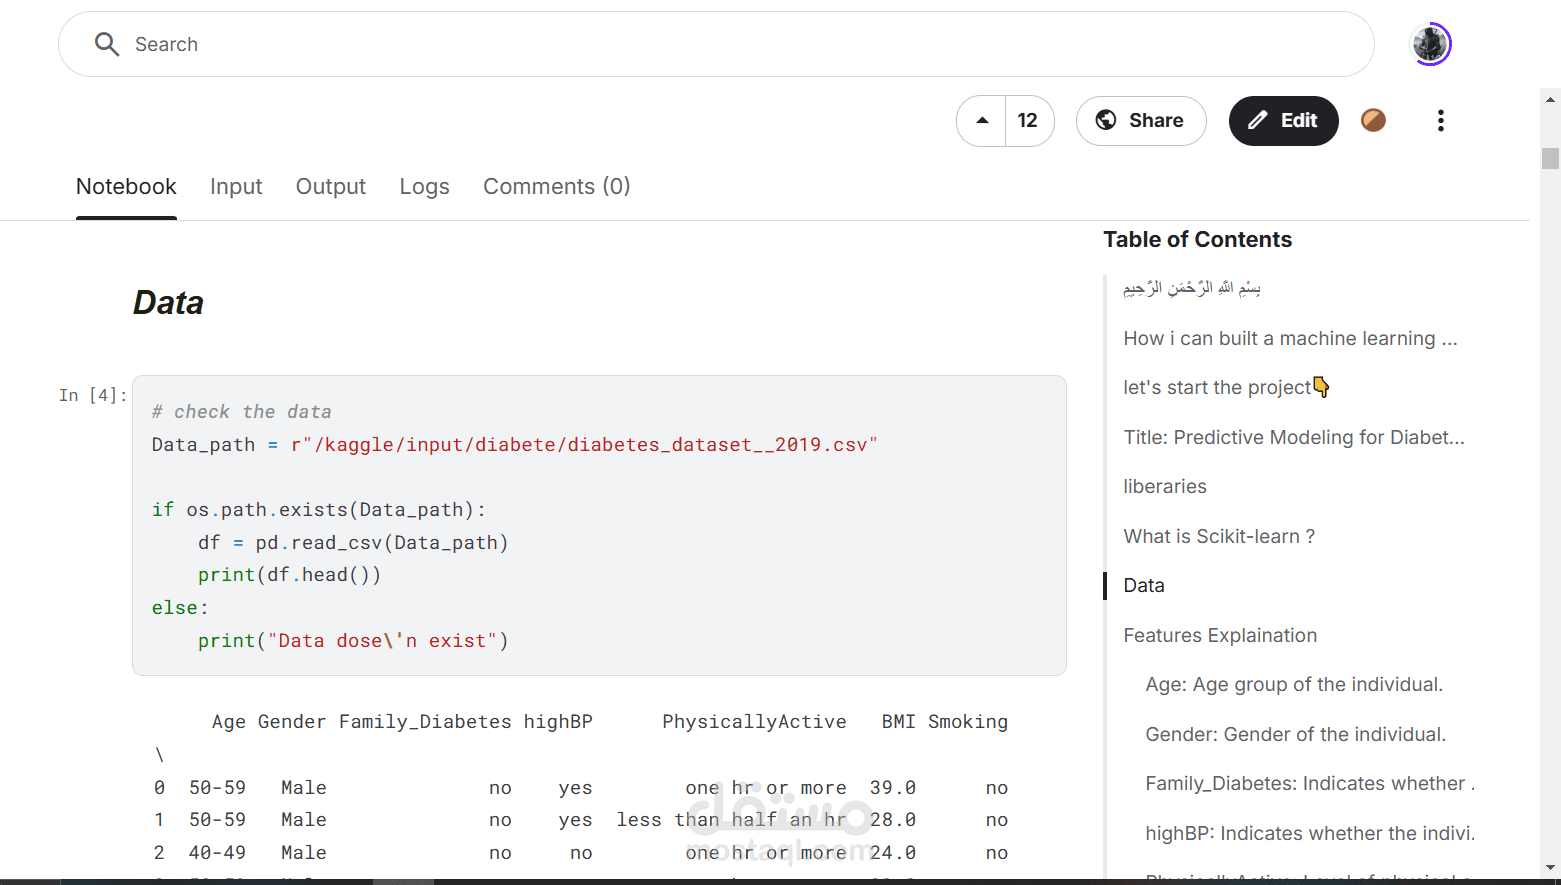The height and width of the screenshot is (885, 1561).
Task: Switch to the Input tab
Action: coord(236,187)
